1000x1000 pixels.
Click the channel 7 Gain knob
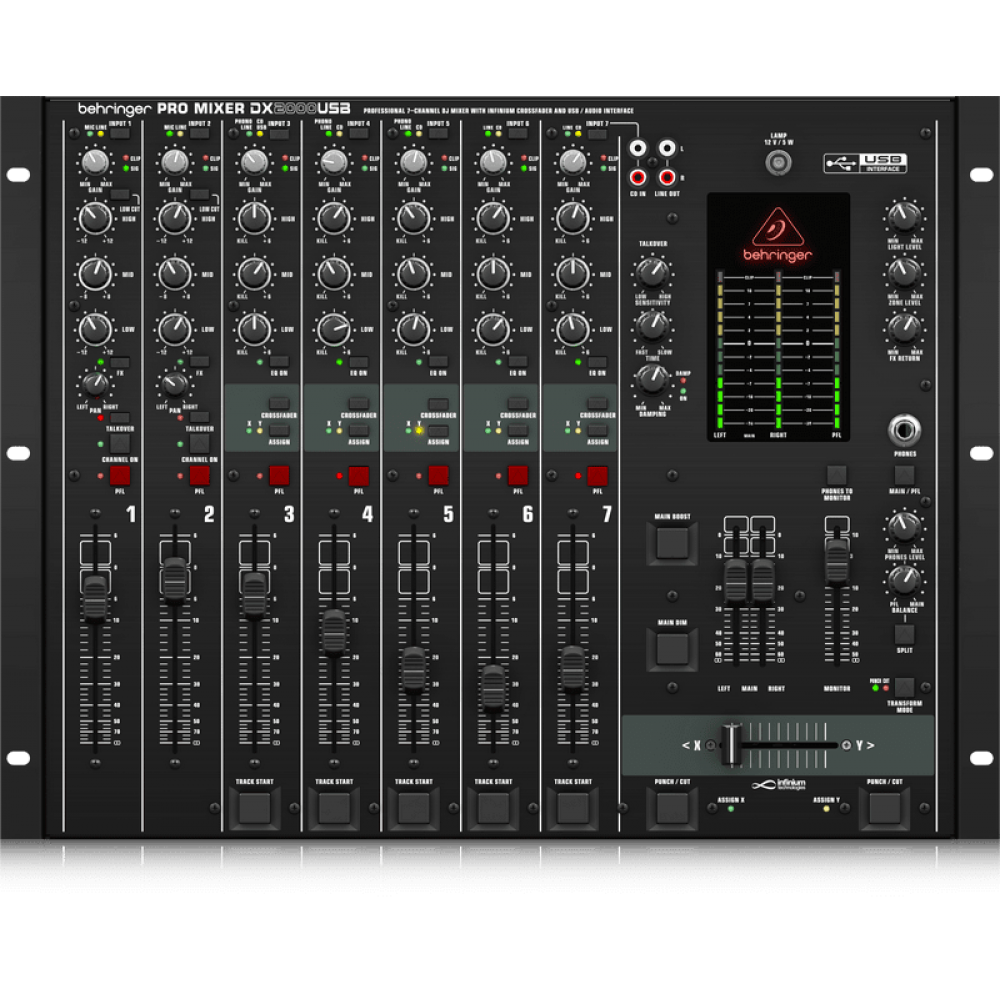573,162
